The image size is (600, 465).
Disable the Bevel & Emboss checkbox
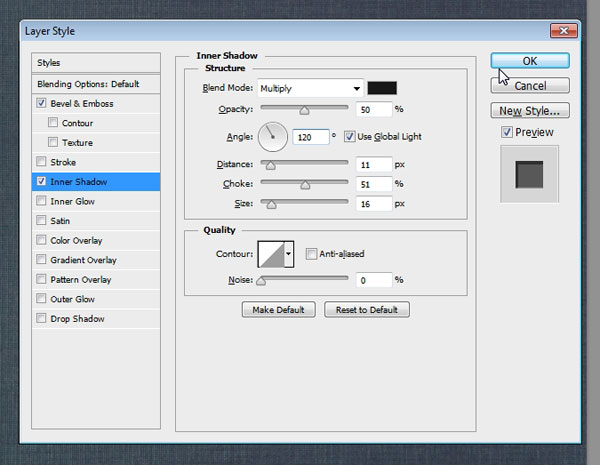point(41,103)
